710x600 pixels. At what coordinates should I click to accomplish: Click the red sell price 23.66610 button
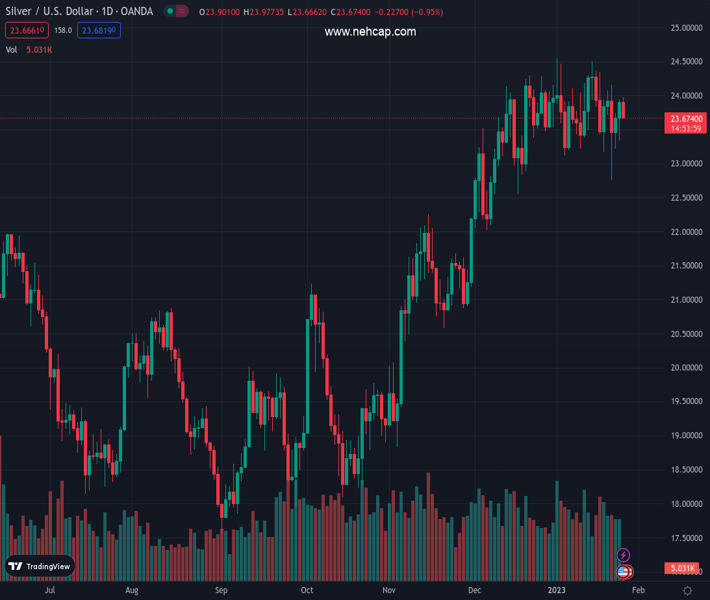click(x=23, y=31)
